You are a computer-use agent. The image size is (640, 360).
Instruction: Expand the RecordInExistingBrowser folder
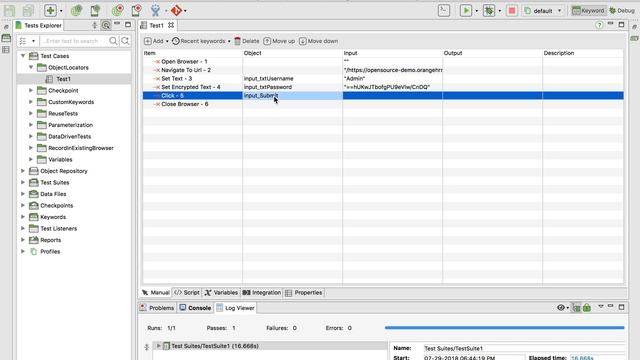31,148
